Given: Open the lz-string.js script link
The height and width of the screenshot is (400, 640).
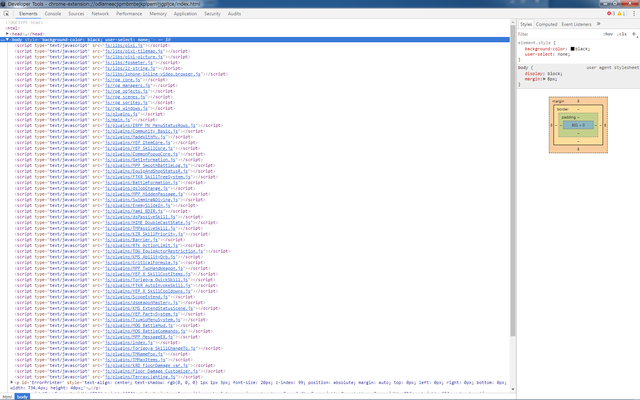Looking at the screenshot, I should [130, 68].
